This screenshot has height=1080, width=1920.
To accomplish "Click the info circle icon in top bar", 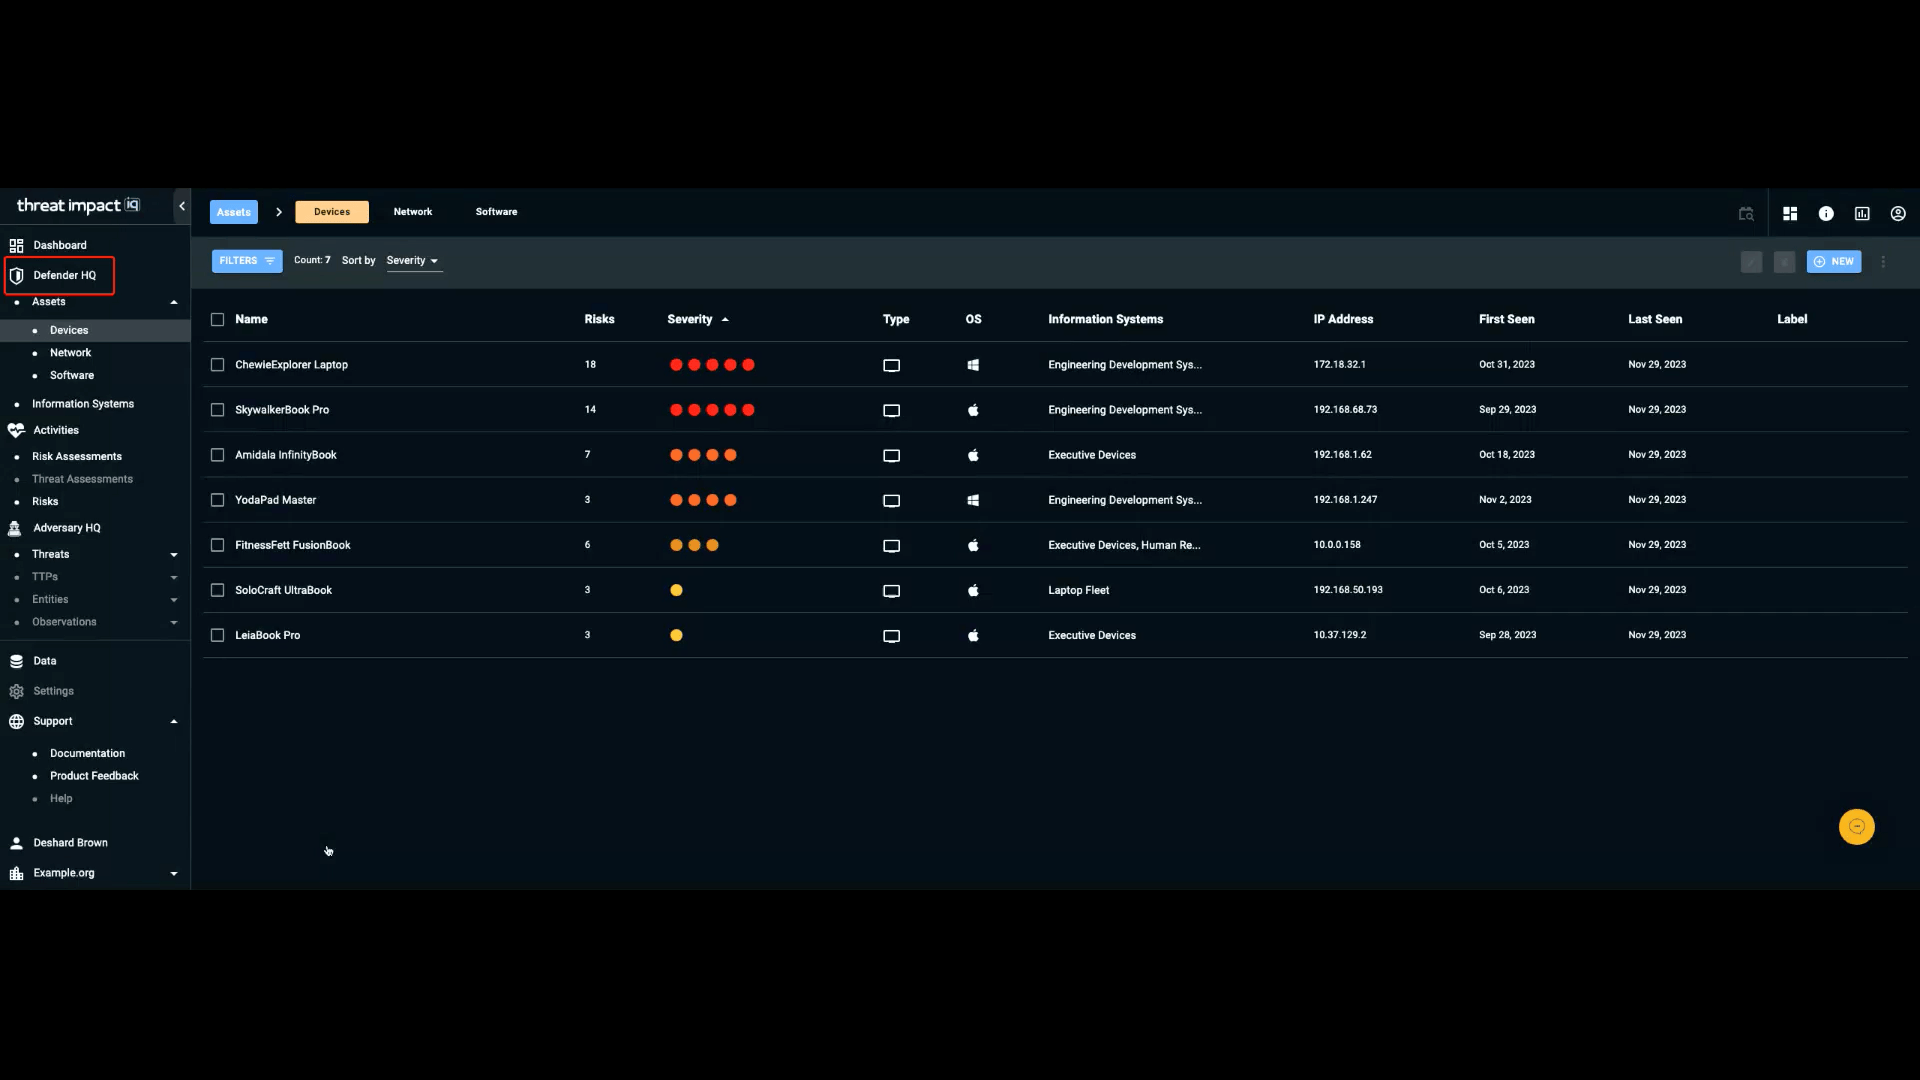I will coord(1826,213).
